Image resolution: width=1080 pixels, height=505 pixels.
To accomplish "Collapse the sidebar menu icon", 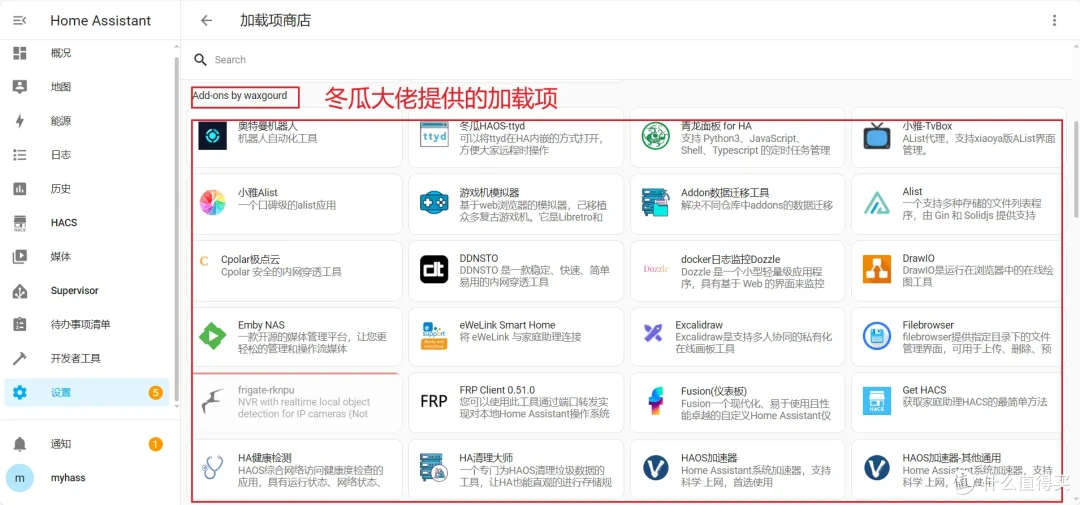I will click(x=20, y=21).
